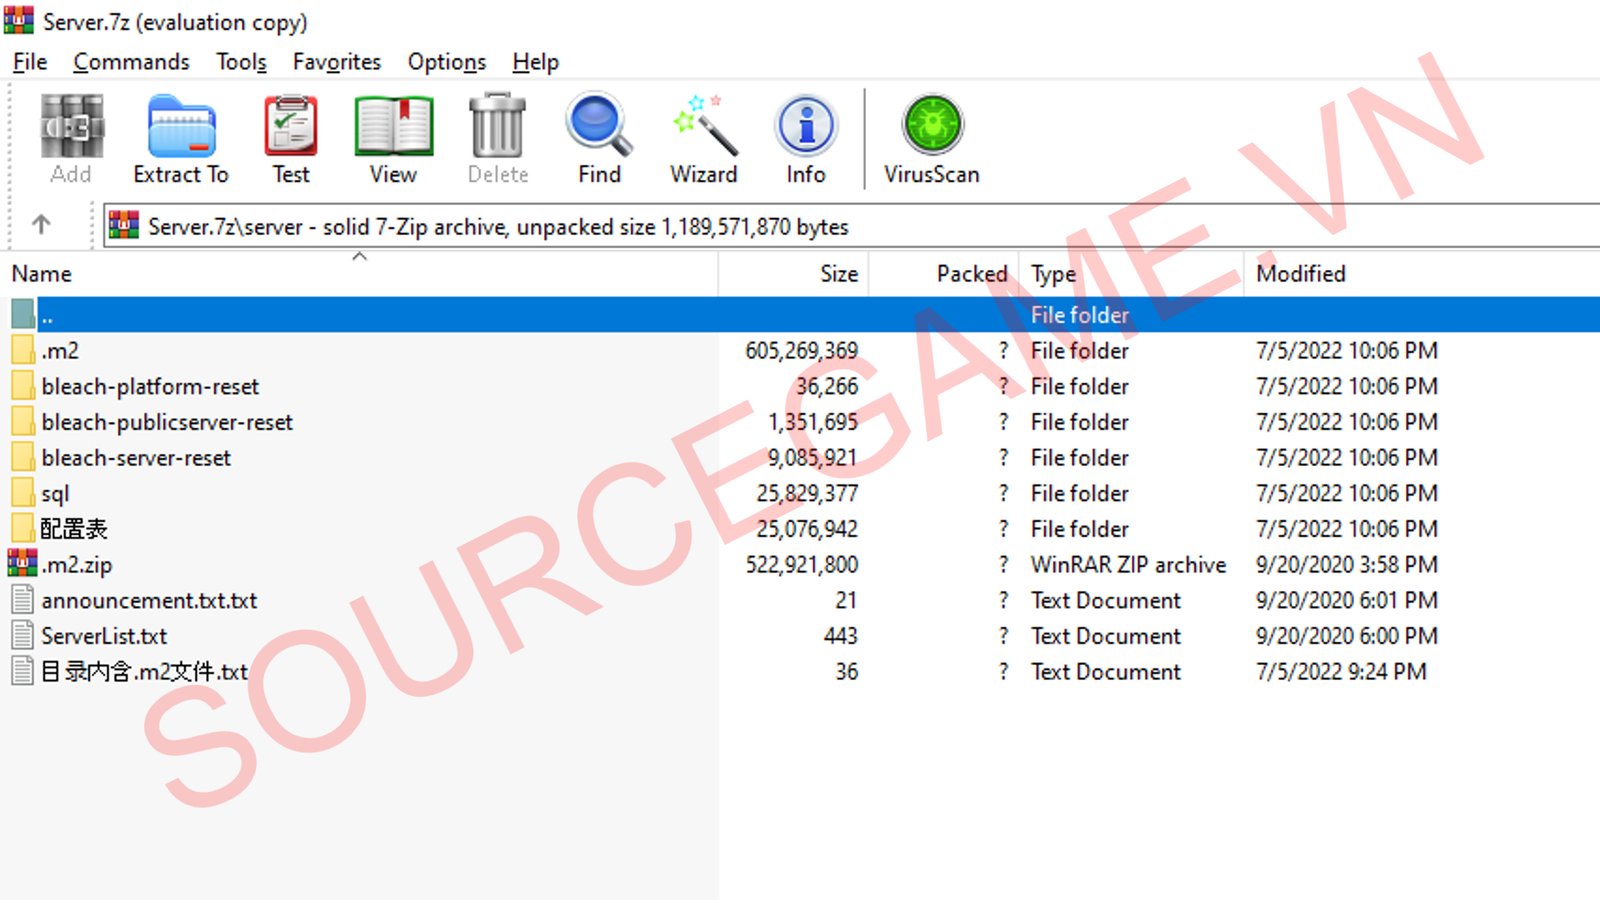The width and height of the screenshot is (1600, 900).
Task: Sort the list by Name column
Action: [42, 274]
